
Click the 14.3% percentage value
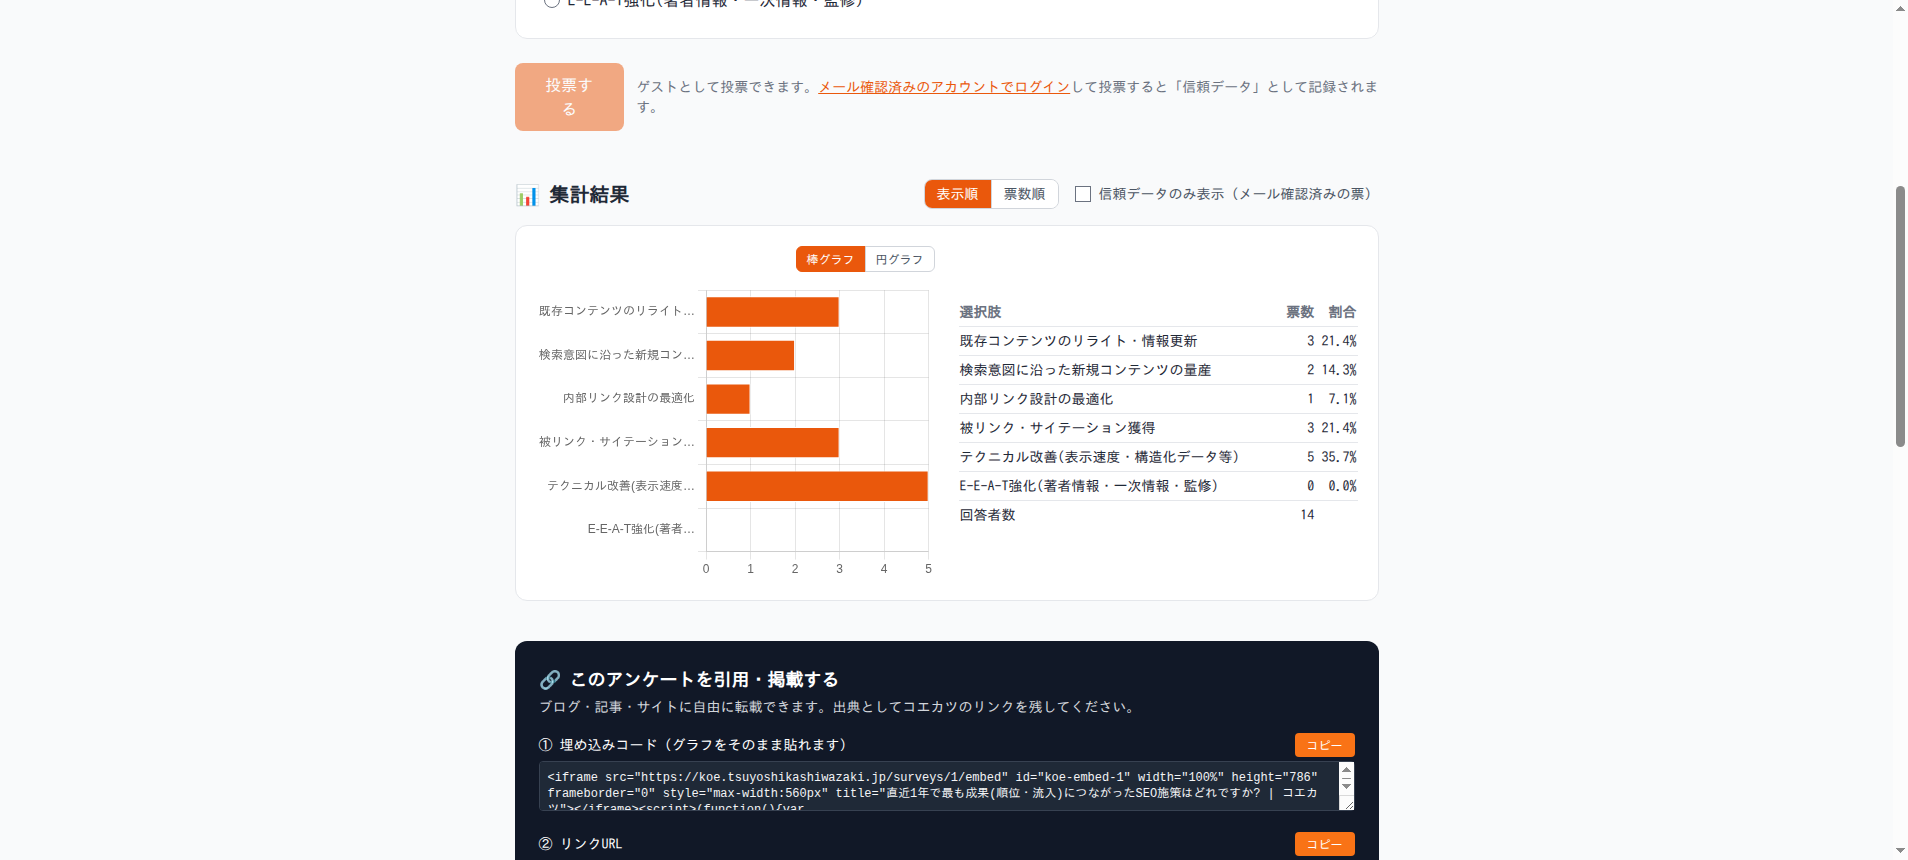coord(1339,370)
